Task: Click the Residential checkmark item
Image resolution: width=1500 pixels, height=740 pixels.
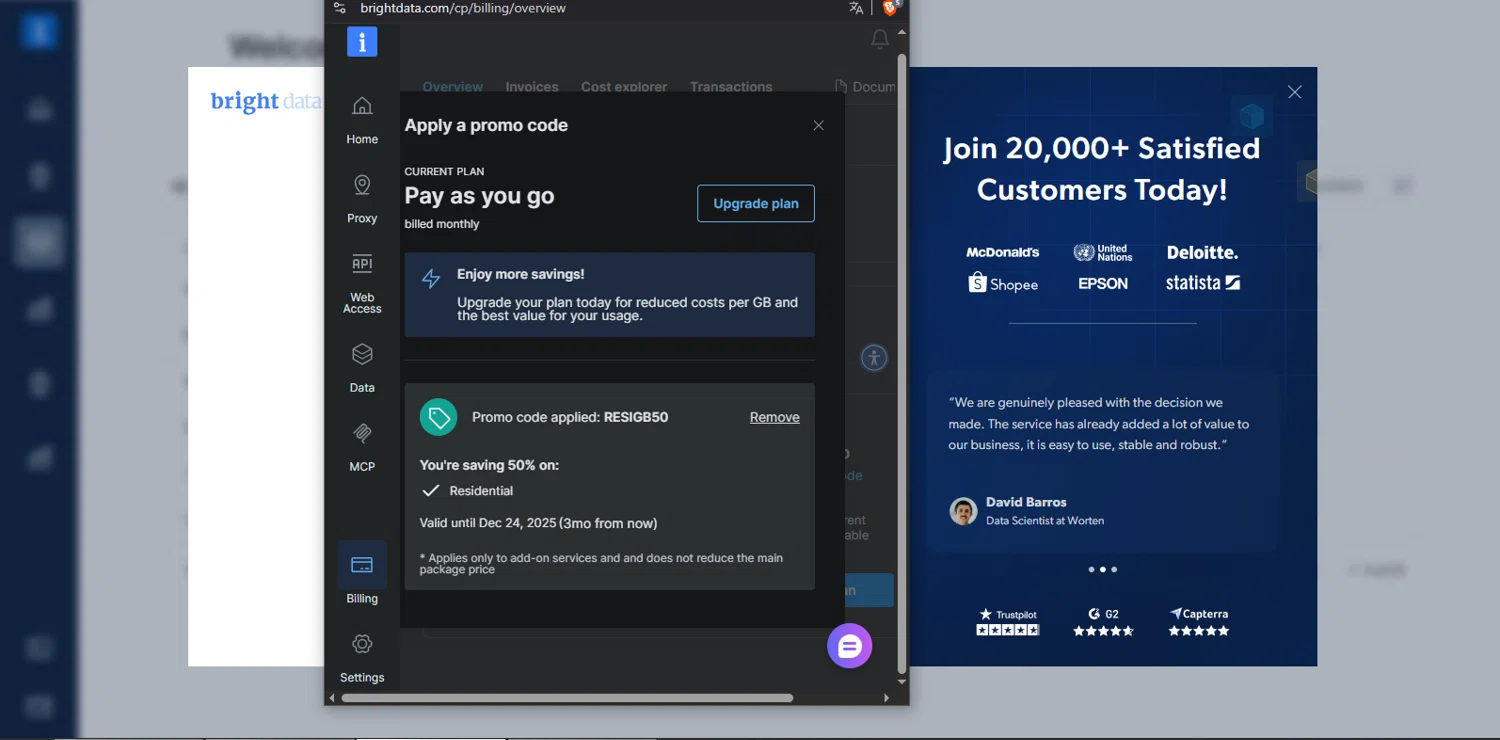Action: click(467, 491)
